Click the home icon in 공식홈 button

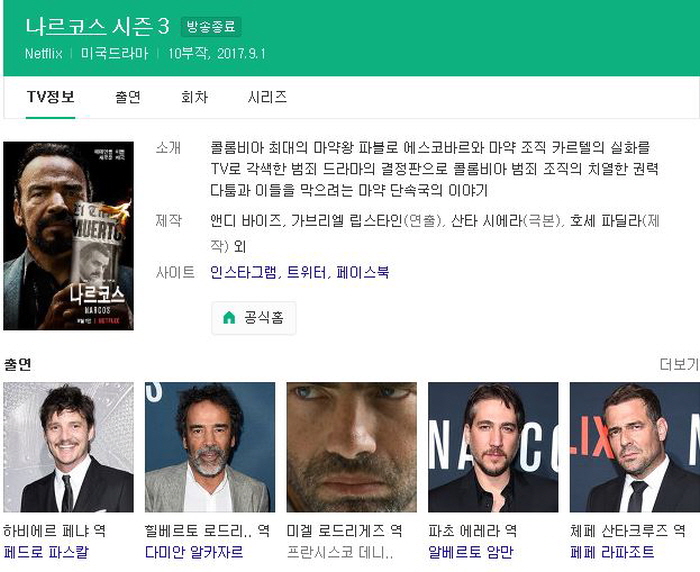pyautogui.click(x=229, y=318)
